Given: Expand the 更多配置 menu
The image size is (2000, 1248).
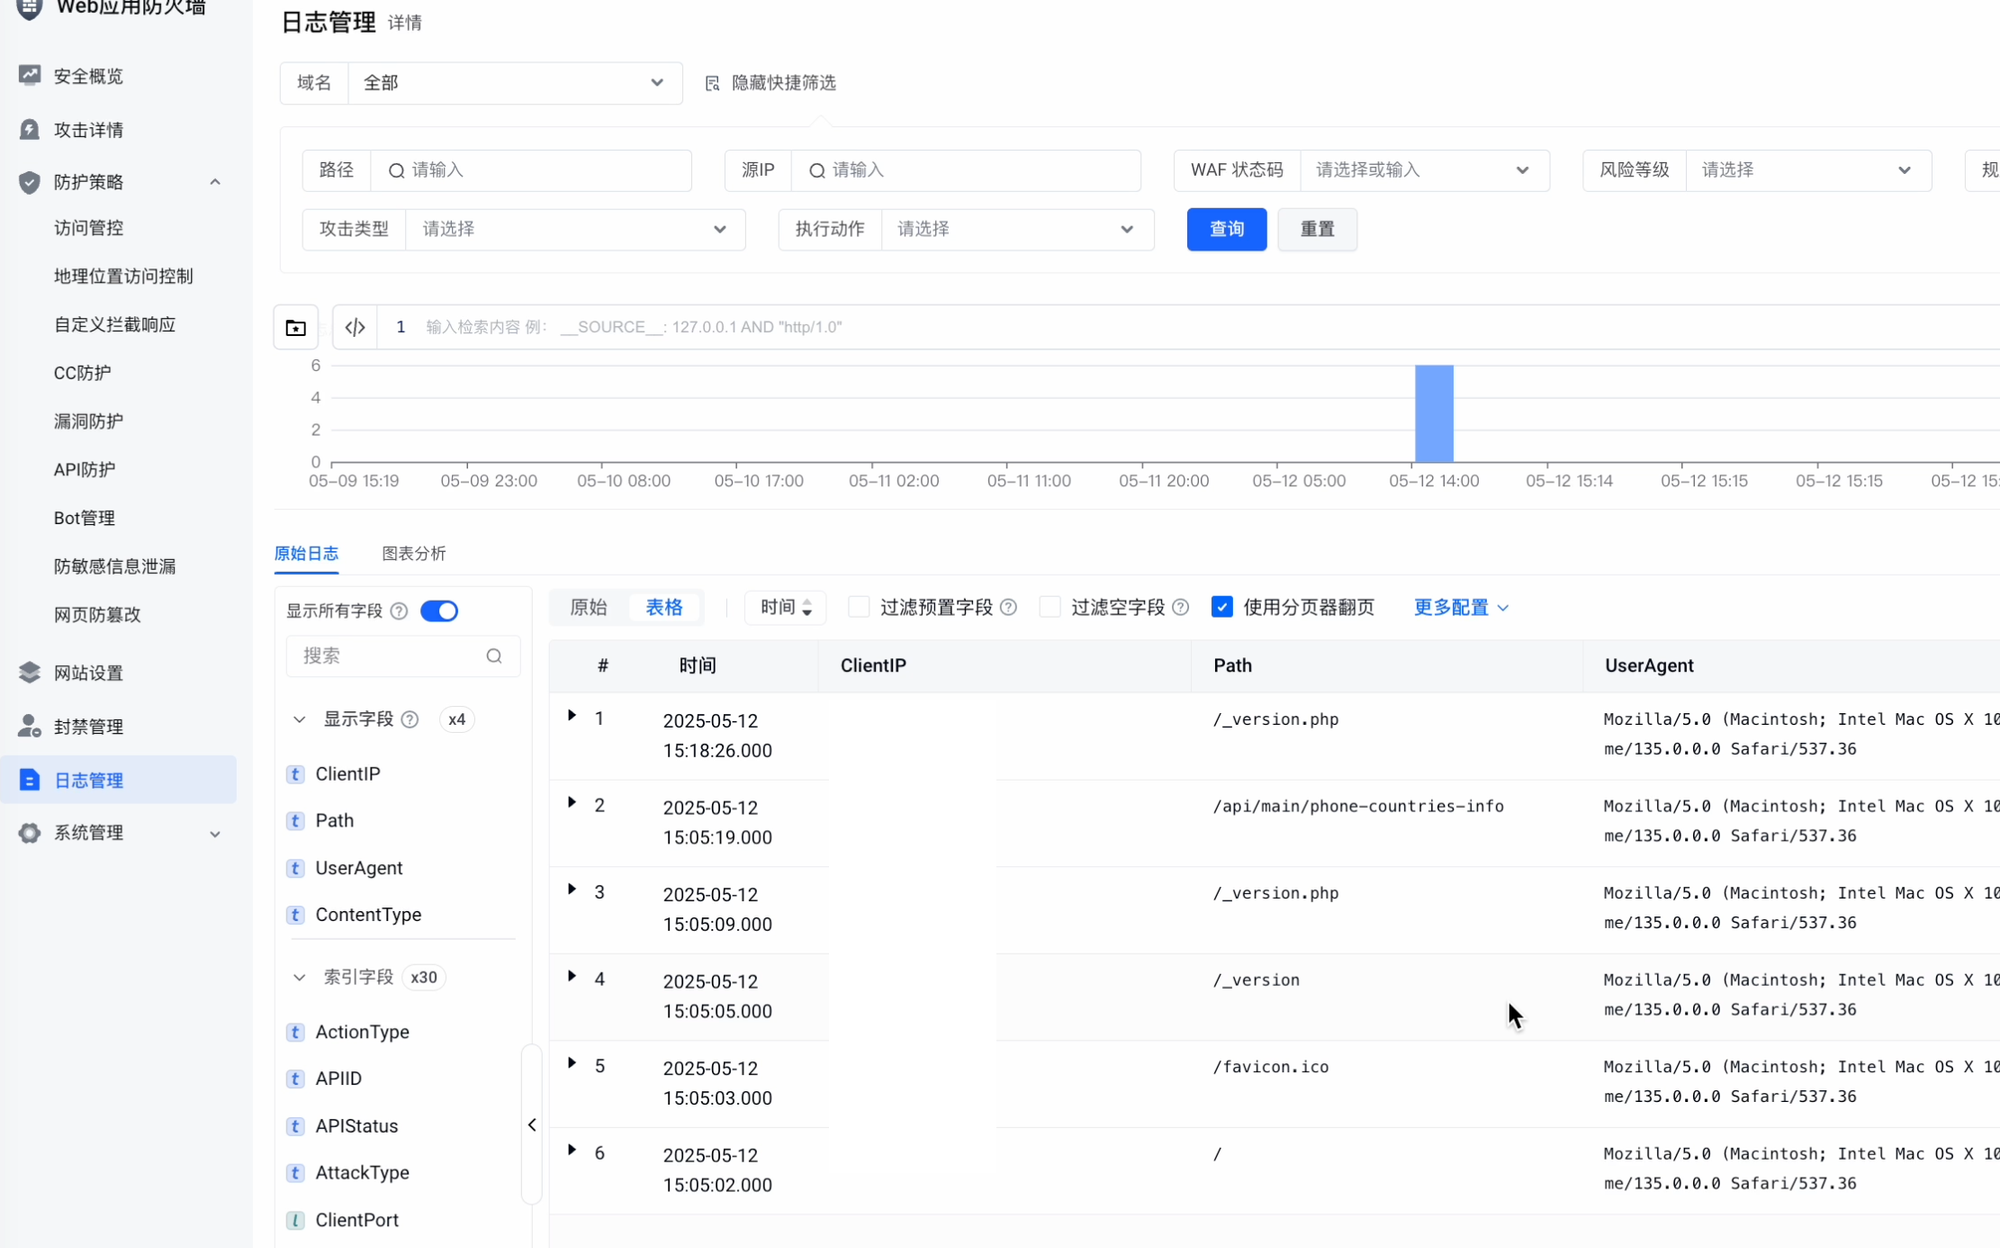Looking at the screenshot, I should (x=1461, y=607).
